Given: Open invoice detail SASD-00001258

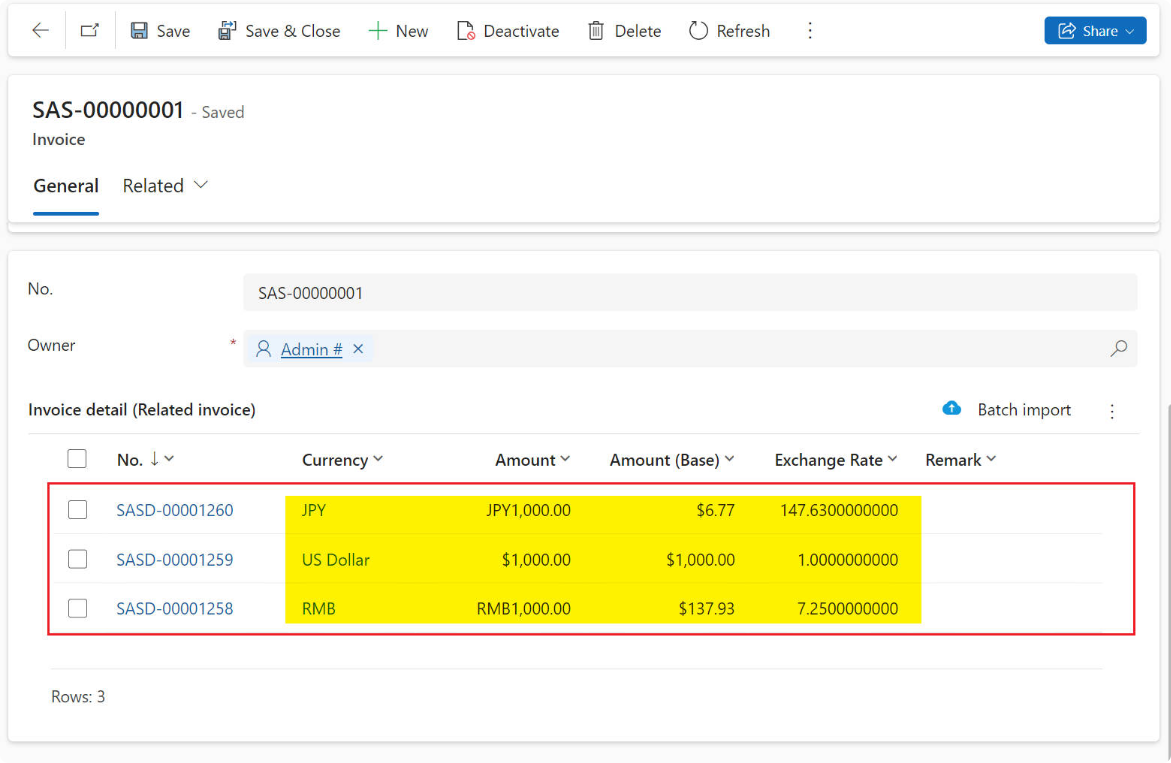Looking at the screenshot, I should tap(175, 608).
